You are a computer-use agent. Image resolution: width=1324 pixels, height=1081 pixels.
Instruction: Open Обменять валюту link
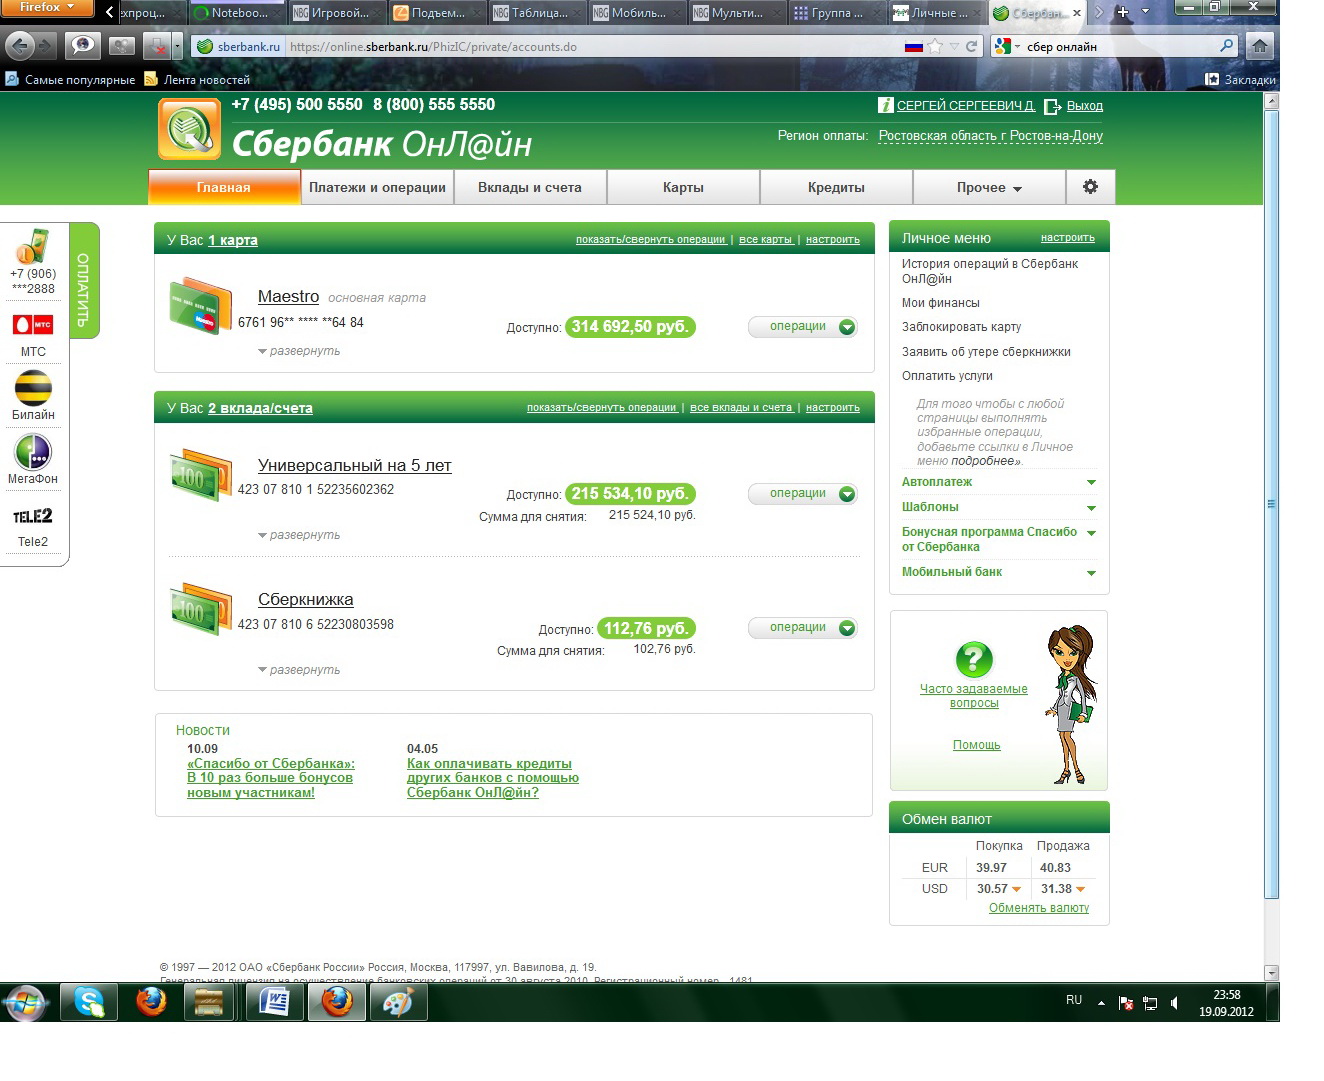tap(1039, 908)
